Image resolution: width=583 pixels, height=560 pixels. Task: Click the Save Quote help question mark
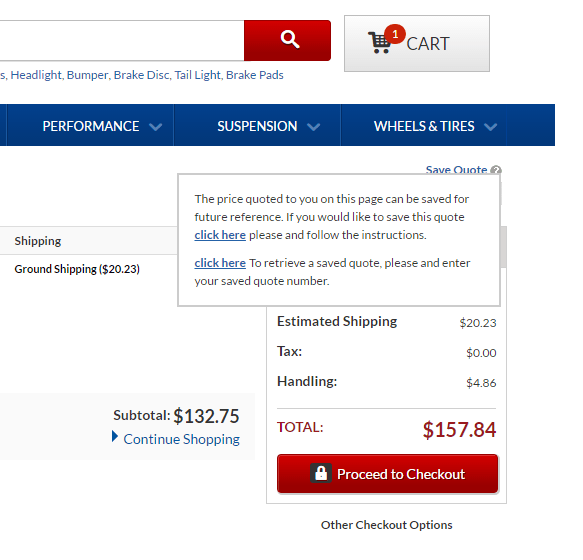click(x=496, y=170)
